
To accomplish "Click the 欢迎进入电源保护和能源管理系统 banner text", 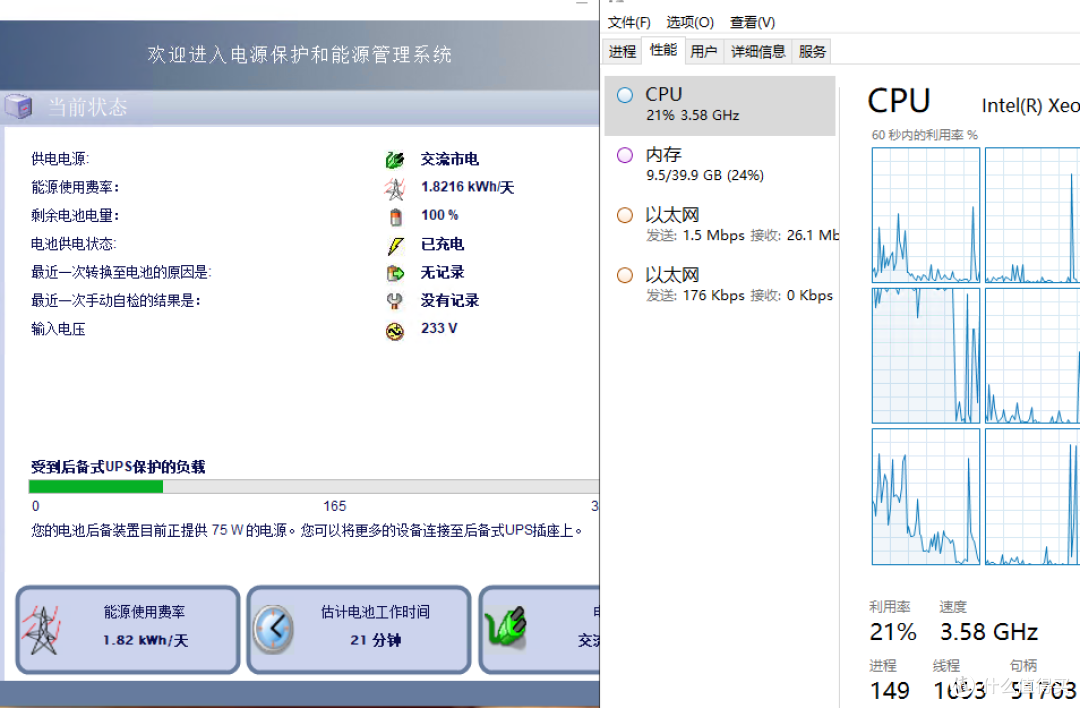I will click(300, 55).
